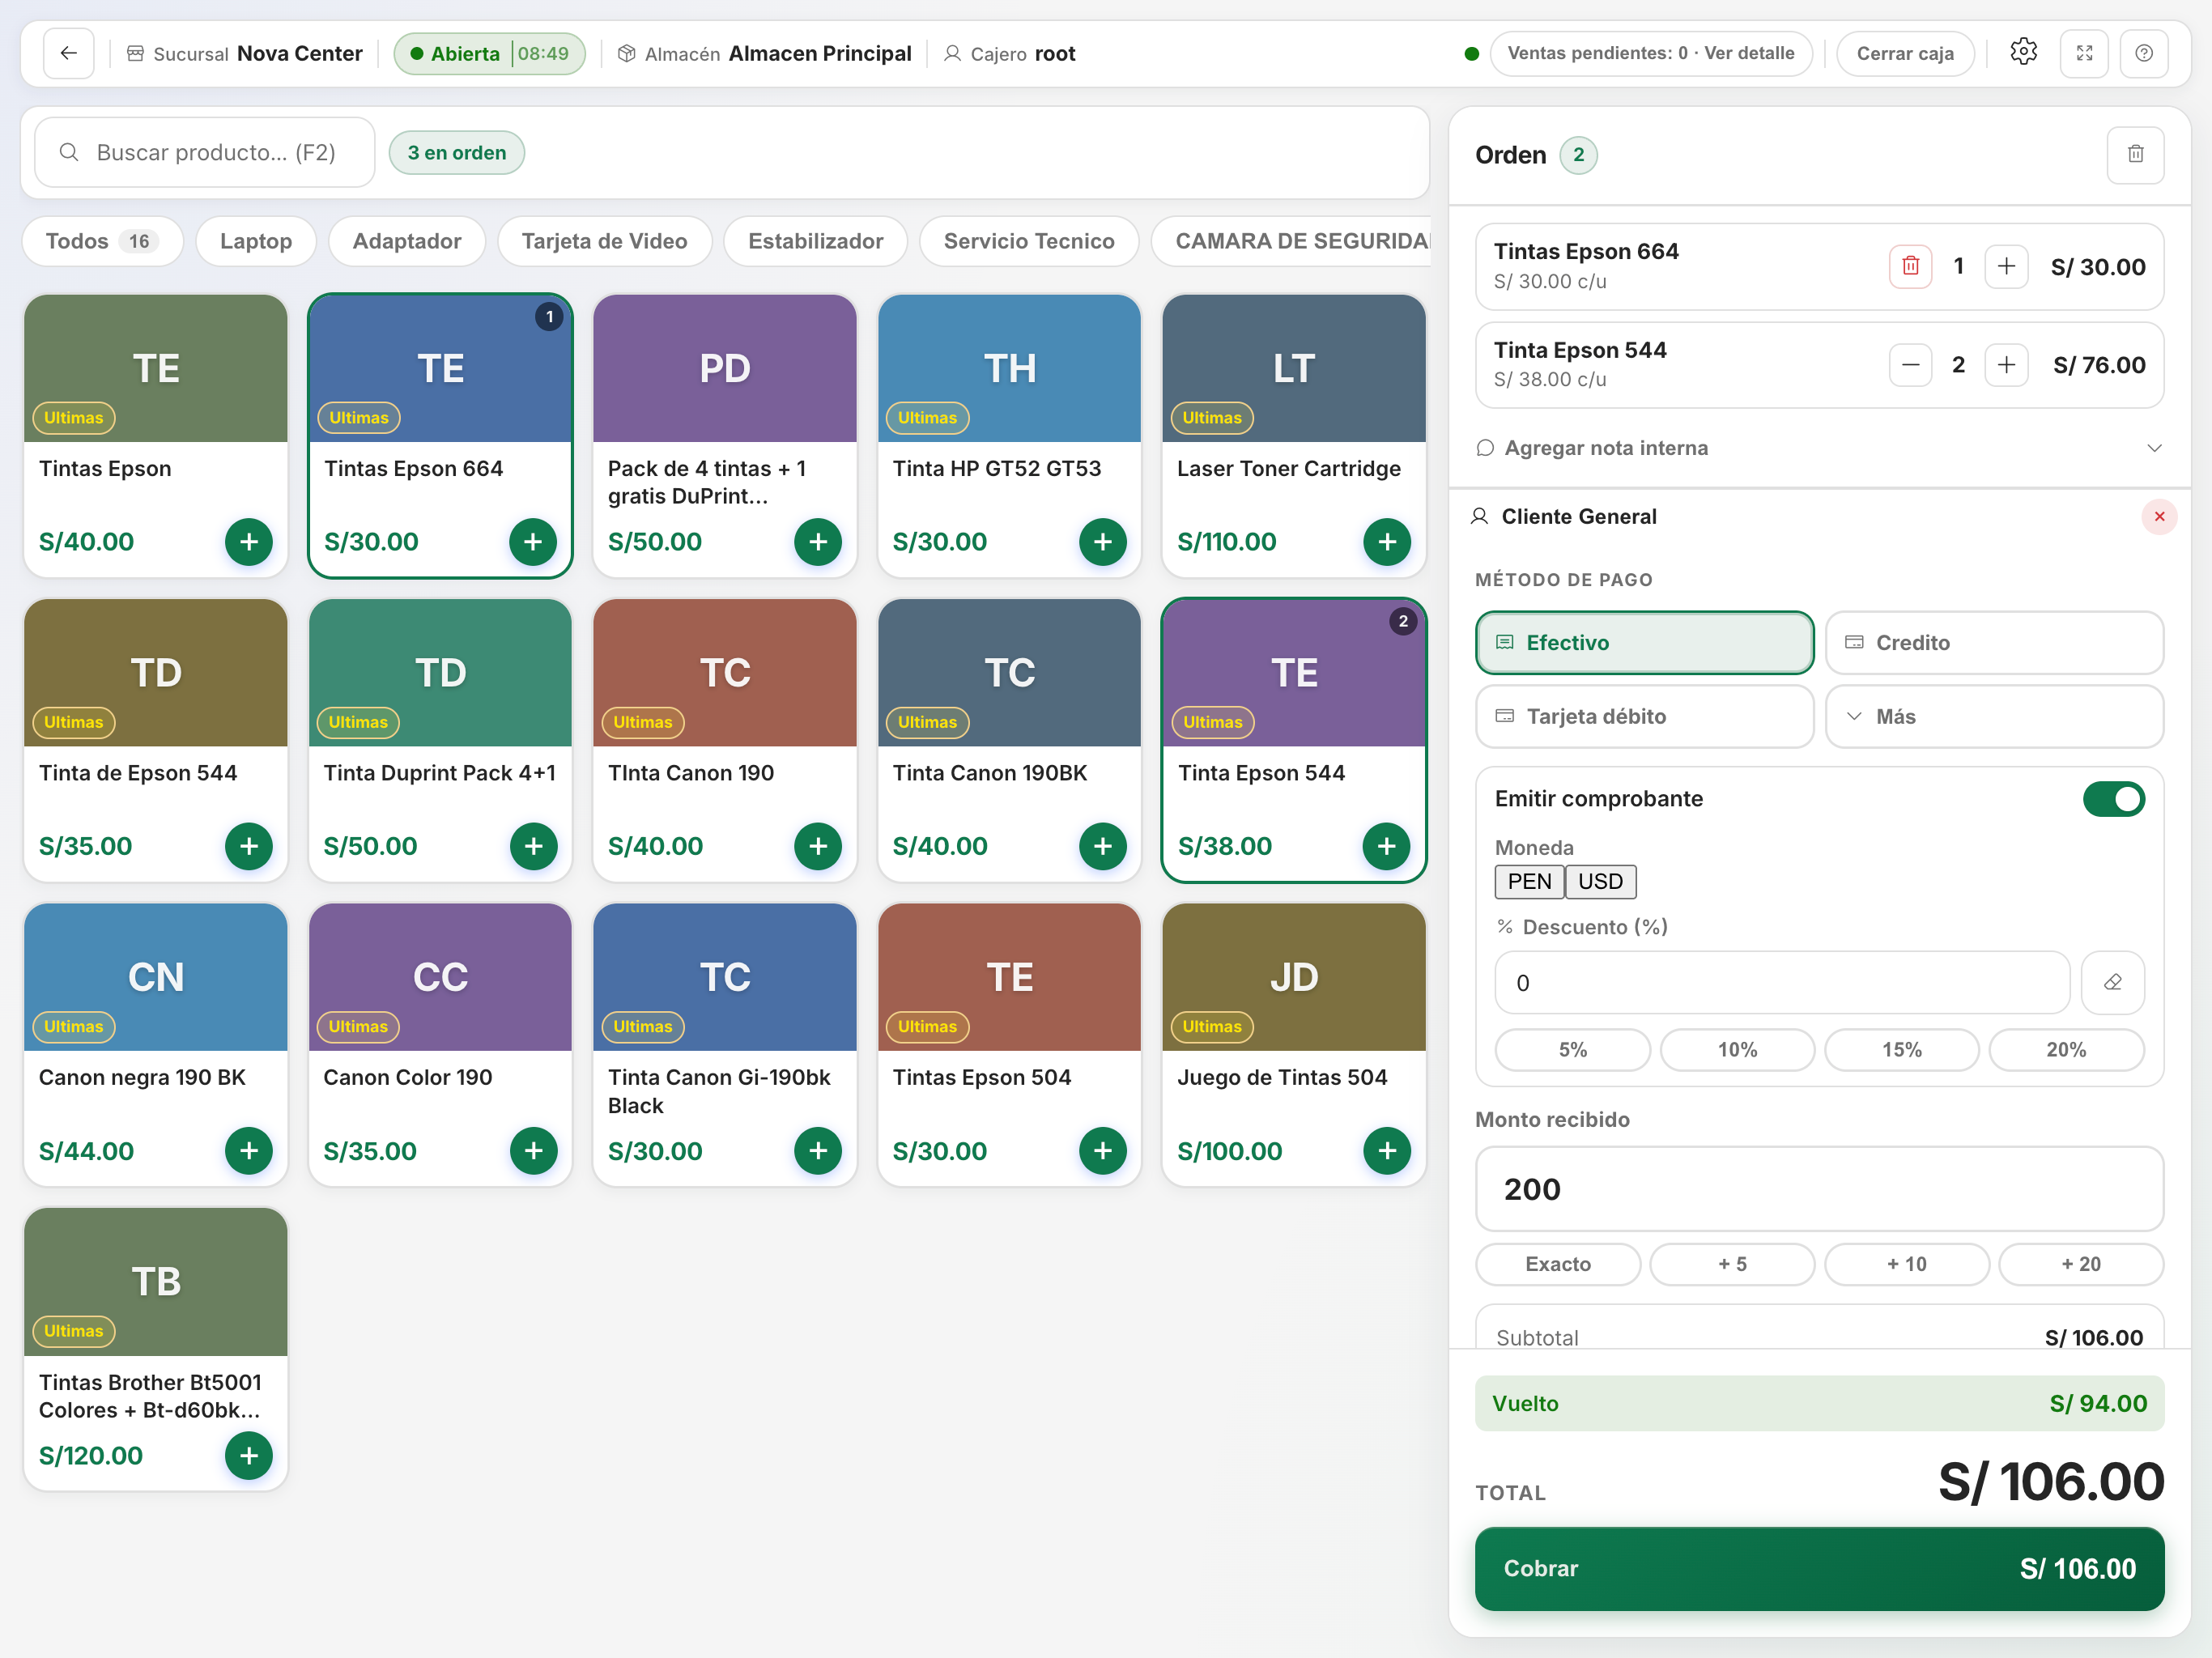Screen dimensions: 2212x1658
Task: Clear the discount using the eraser icon
Action: 2113,982
